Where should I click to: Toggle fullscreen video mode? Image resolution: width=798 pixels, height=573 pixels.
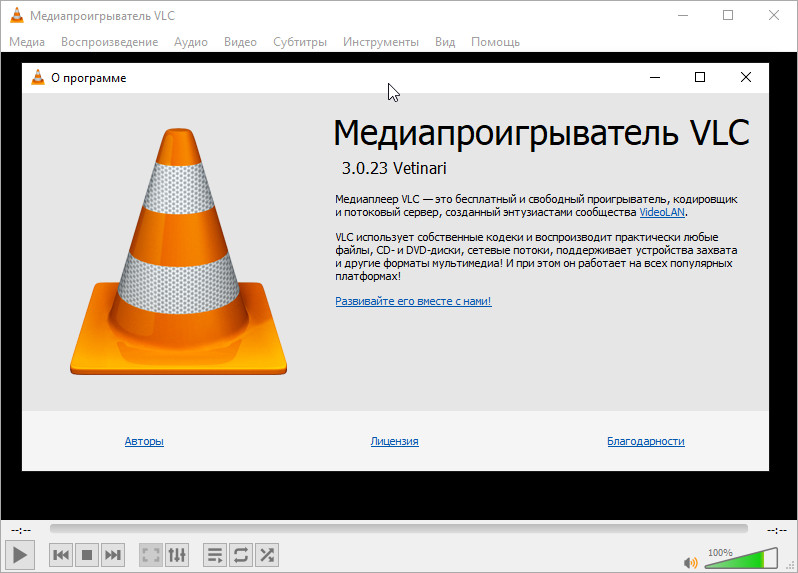[150, 554]
